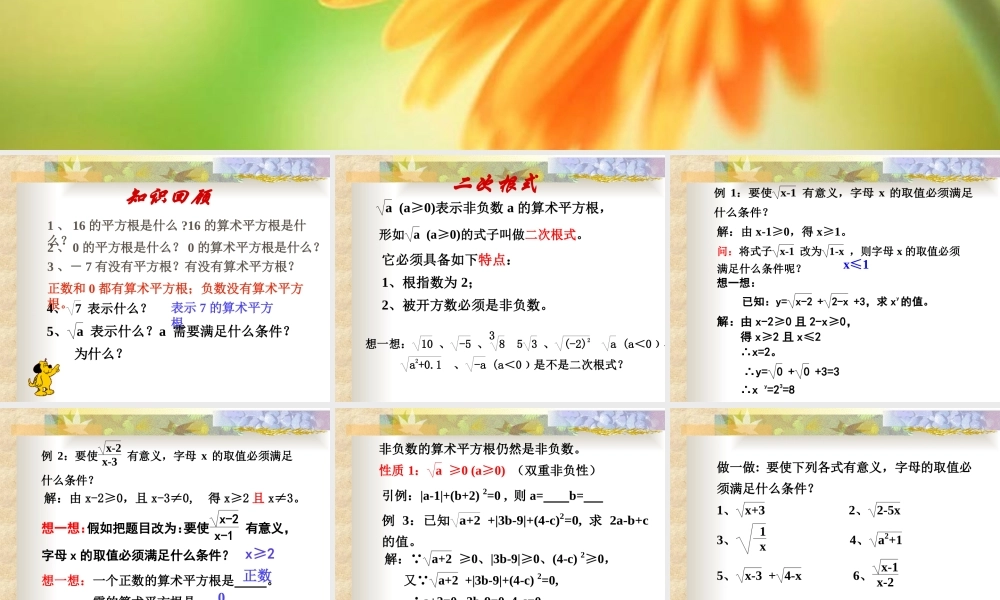Click solution 解:由x-1≥0,得x≥1
Viewport: 1000px width, 600px height.
point(782,231)
